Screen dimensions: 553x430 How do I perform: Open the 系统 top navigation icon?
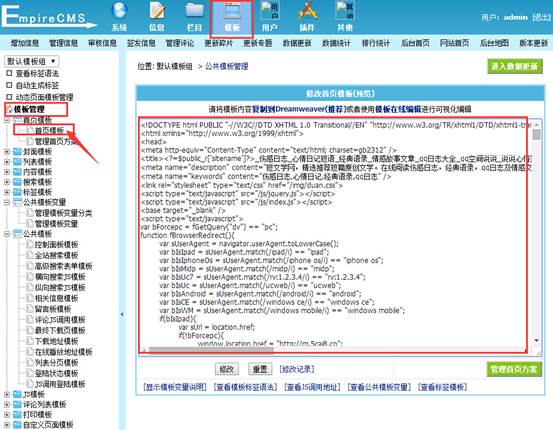(x=119, y=16)
